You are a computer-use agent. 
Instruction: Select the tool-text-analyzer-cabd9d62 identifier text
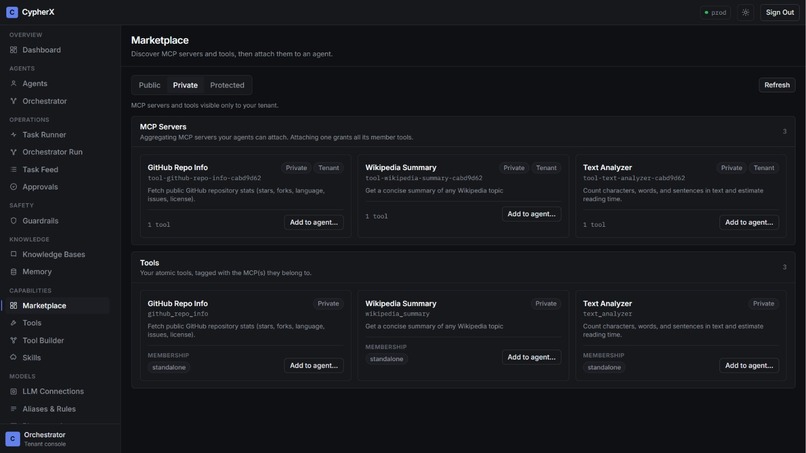tap(634, 178)
